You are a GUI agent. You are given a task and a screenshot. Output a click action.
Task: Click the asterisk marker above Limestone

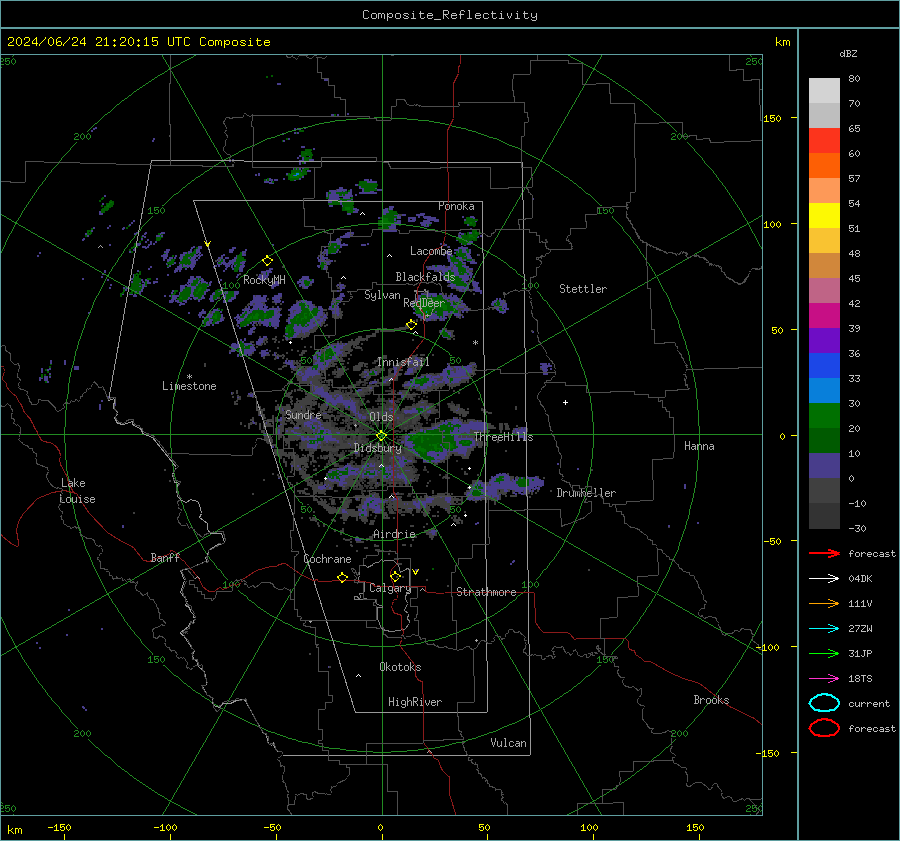[x=189, y=377]
